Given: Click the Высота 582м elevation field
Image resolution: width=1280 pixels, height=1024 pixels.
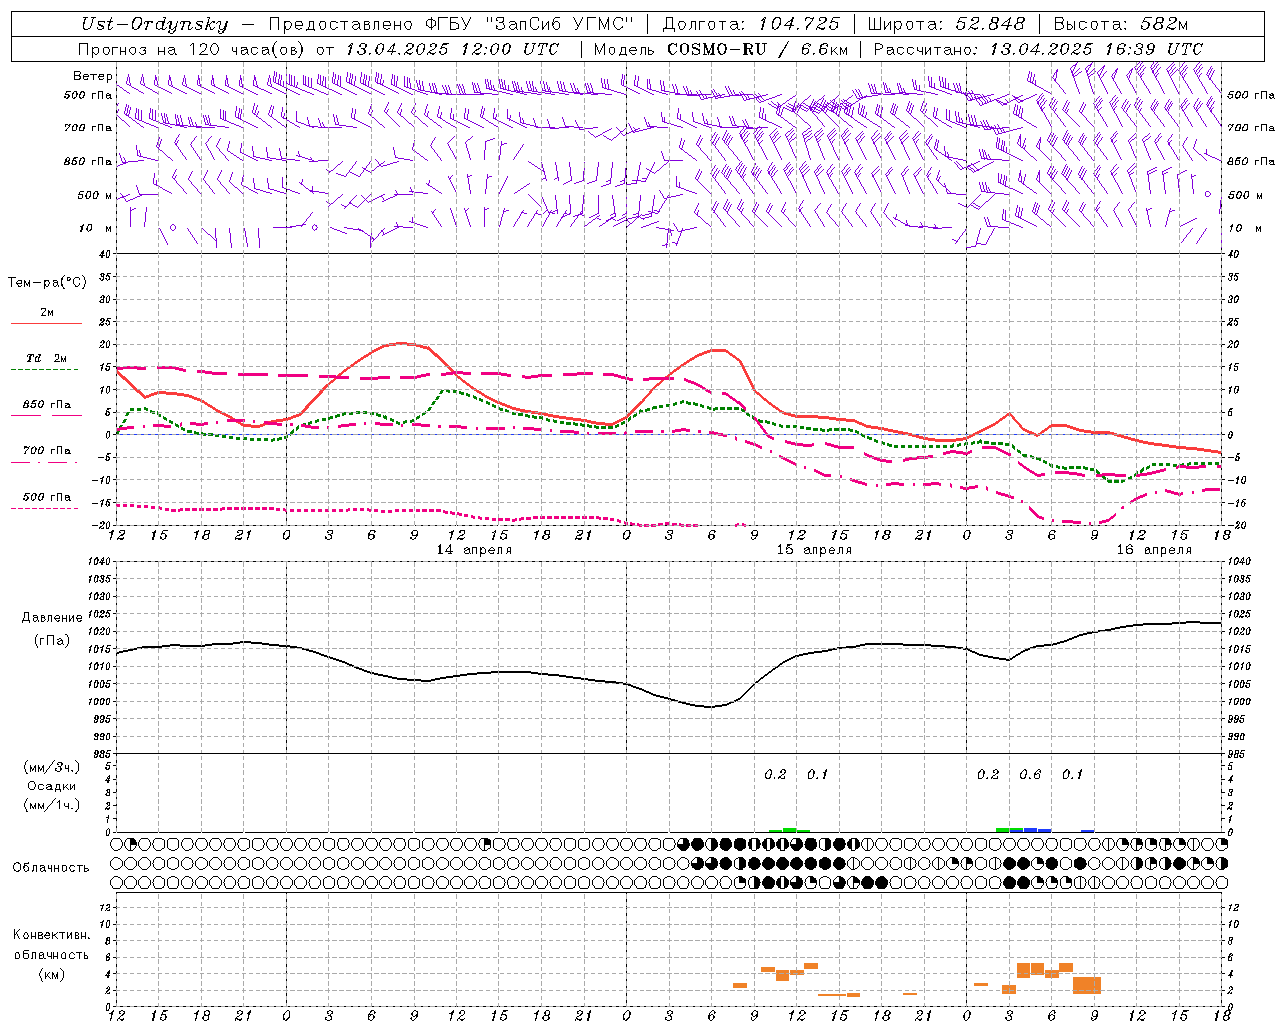Looking at the screenshot, I should click(x=1120, y=25).
